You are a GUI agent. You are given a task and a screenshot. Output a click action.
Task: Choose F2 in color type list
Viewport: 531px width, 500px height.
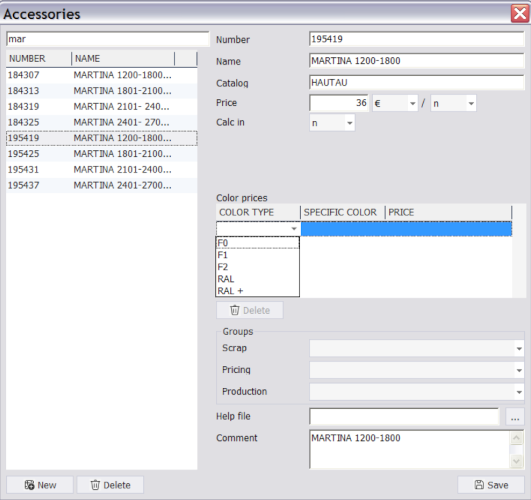257,267
